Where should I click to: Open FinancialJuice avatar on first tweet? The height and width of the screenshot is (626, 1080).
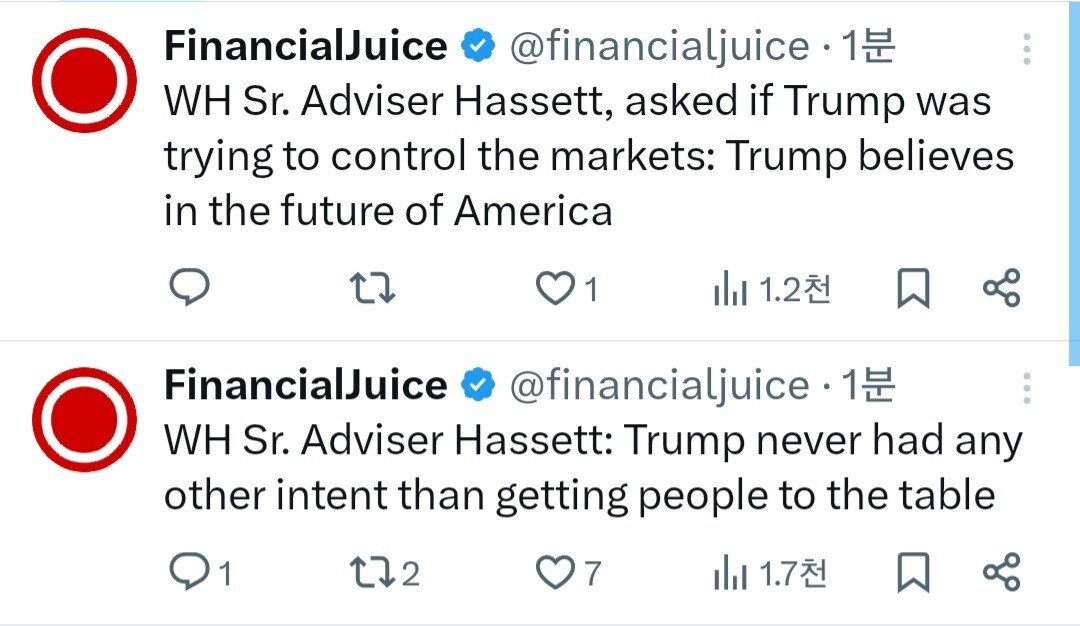(84, 81)
